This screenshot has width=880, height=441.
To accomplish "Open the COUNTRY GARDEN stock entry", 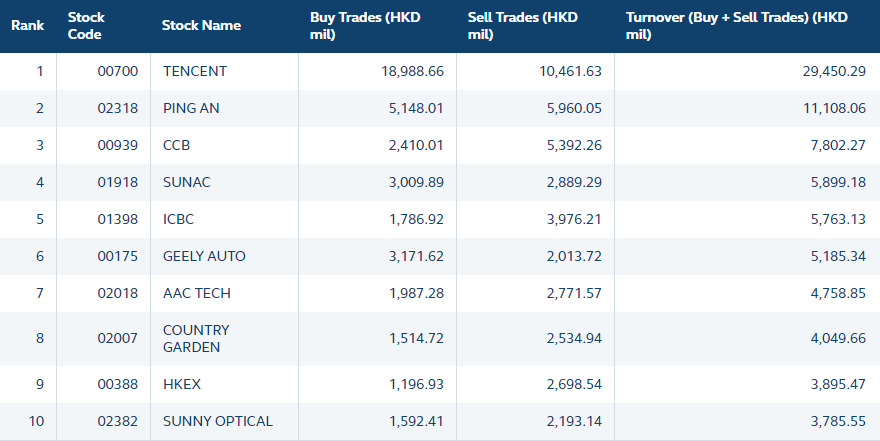I will (196, 338).
